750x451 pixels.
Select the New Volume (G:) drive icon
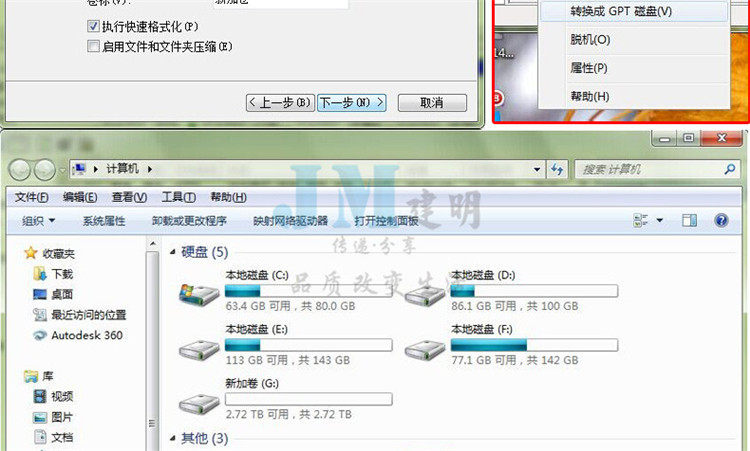pos(199,405)
